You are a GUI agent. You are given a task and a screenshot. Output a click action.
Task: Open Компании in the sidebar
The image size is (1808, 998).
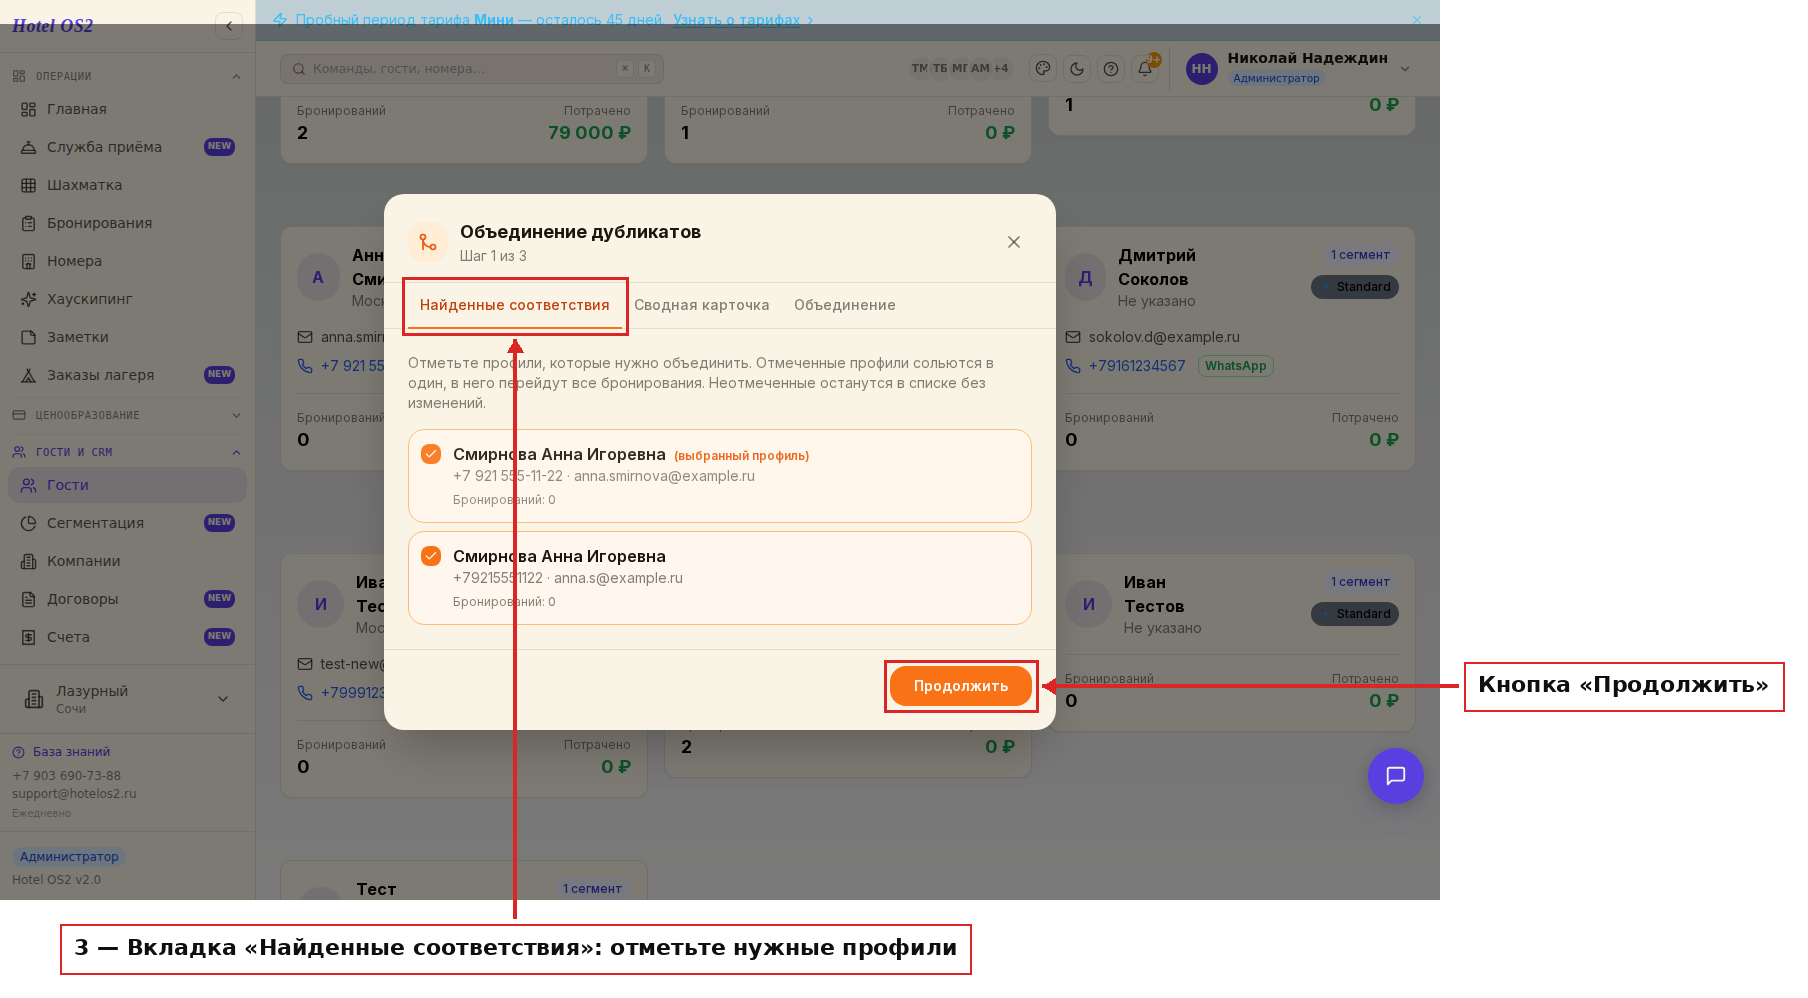click(127, 561)
